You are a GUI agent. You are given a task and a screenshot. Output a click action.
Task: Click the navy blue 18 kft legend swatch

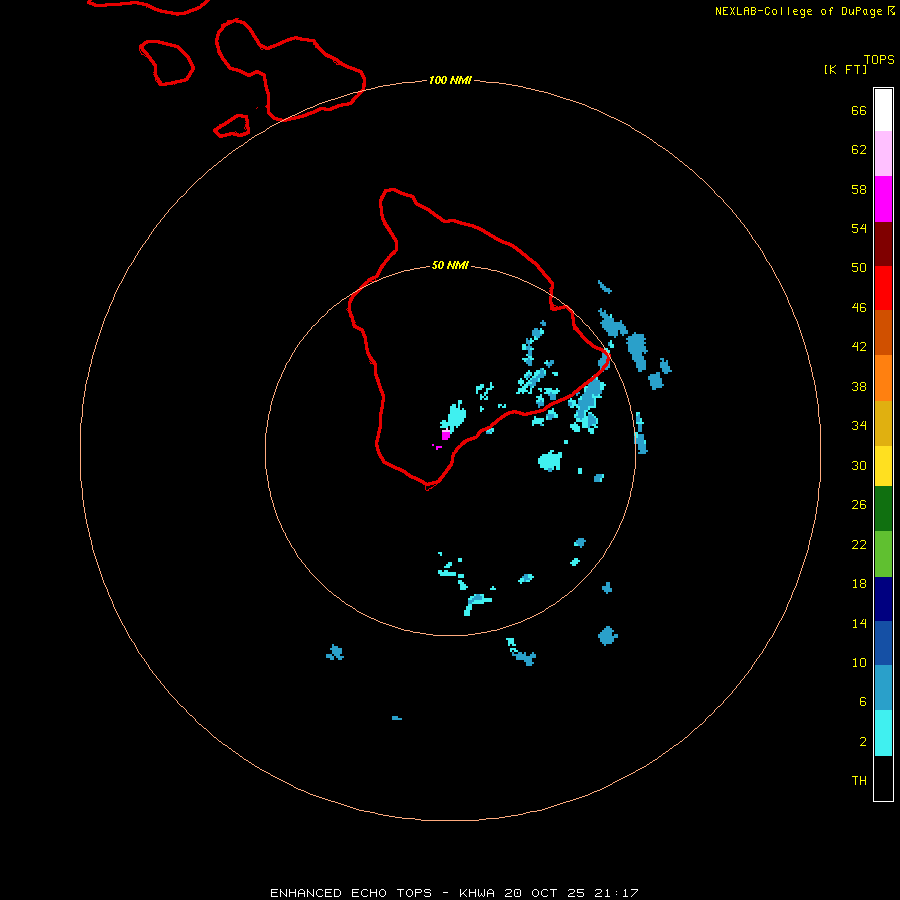[x=883, y=599]
